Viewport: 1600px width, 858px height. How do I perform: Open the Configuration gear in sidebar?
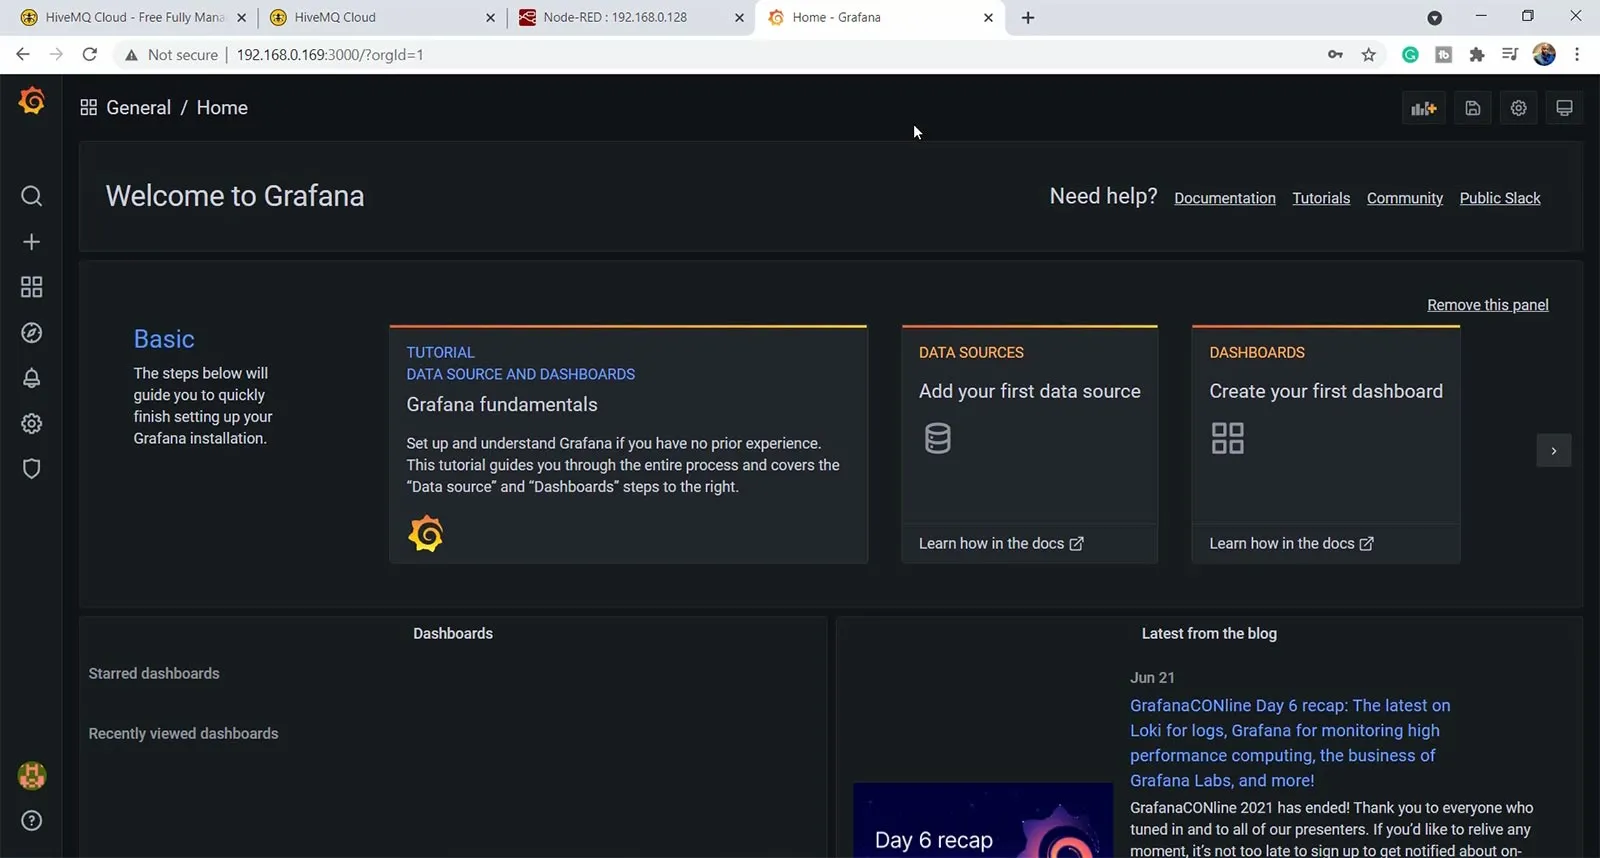coord(32,424)
